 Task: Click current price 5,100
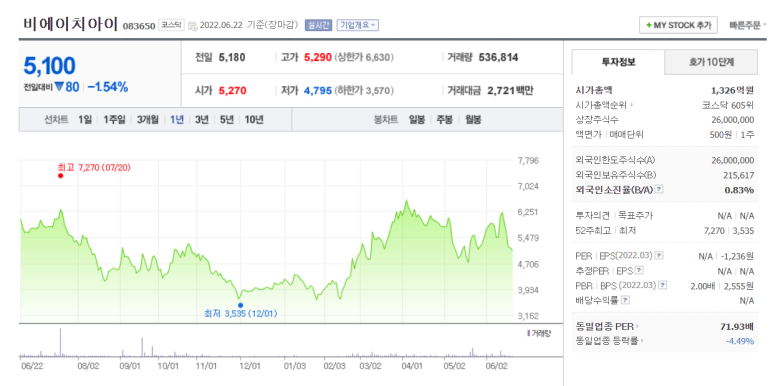coord(50,66)
